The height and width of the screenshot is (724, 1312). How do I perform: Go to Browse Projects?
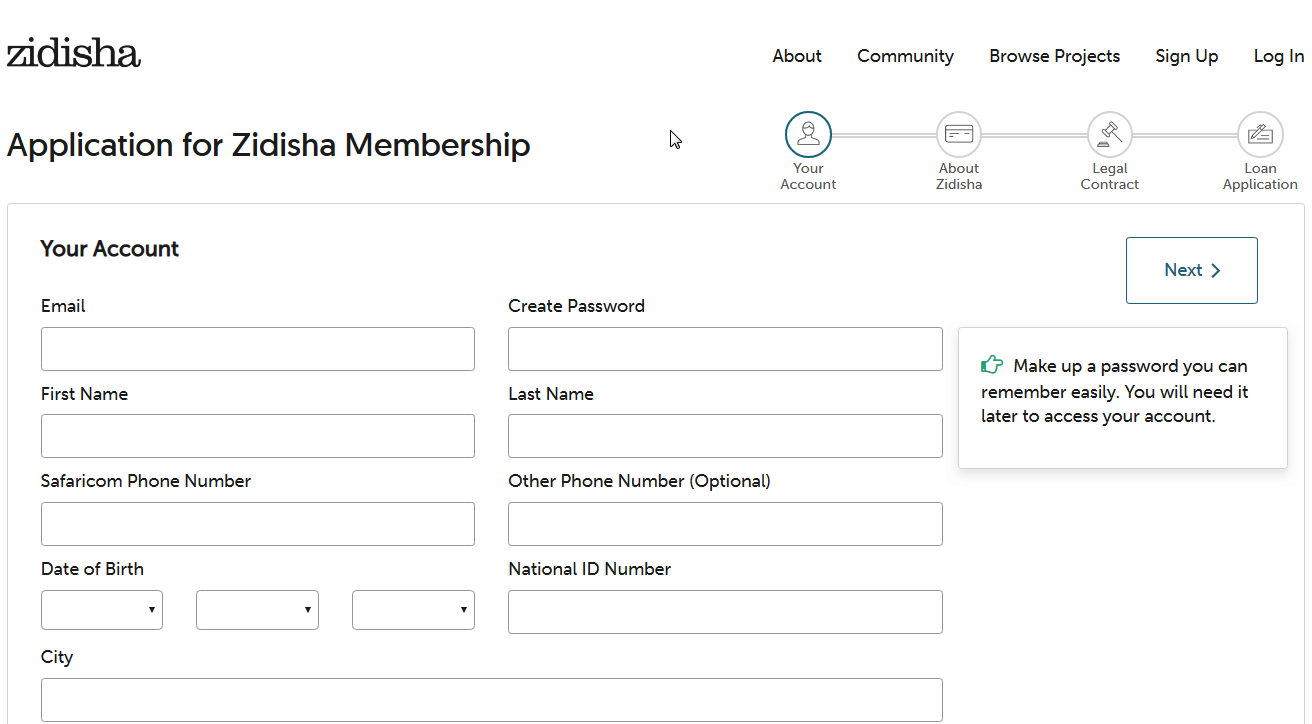1054,56
